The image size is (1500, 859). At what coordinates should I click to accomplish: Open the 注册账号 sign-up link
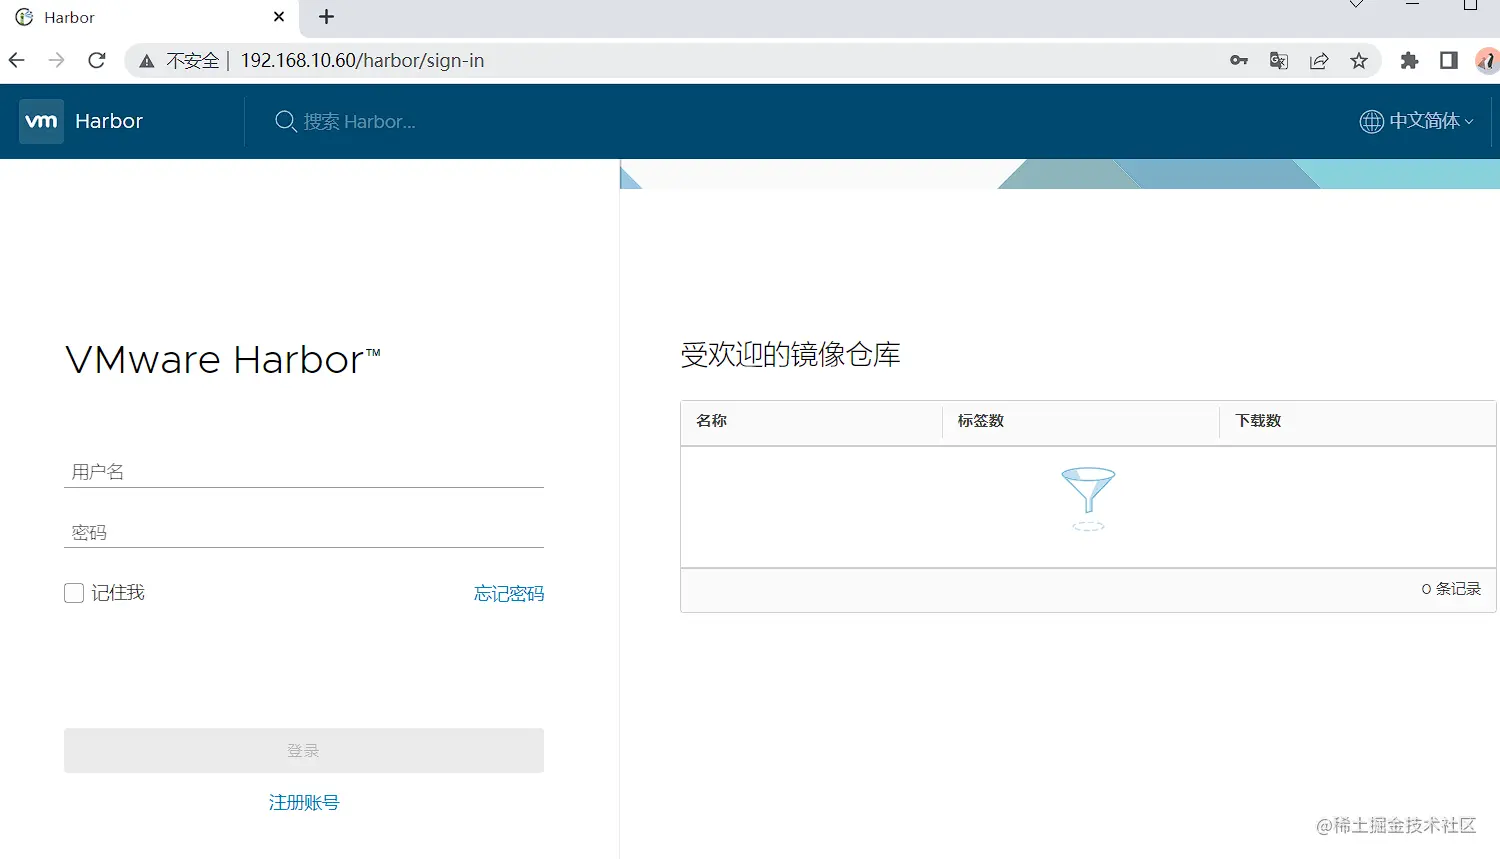pyautogui.click(x=304, y=802)
